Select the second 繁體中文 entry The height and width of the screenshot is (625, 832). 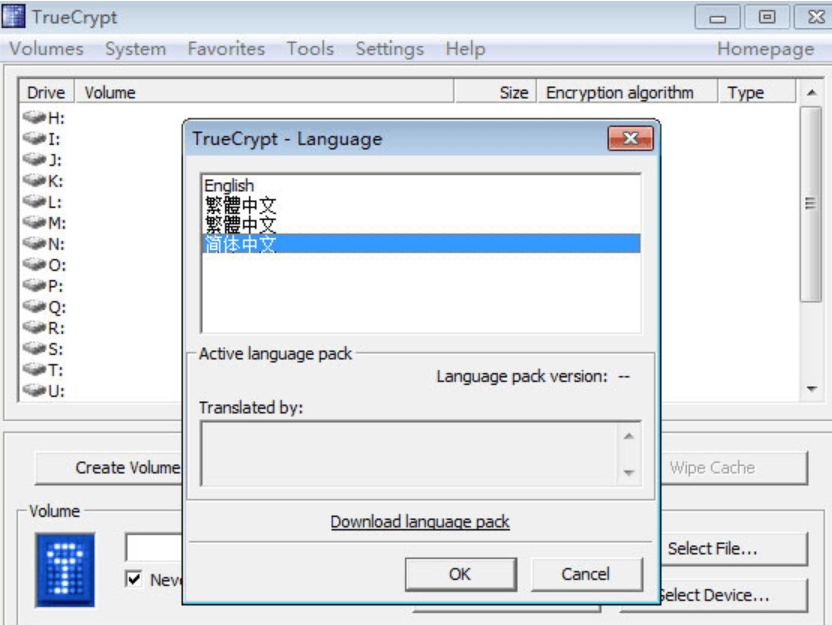(421, 224)
